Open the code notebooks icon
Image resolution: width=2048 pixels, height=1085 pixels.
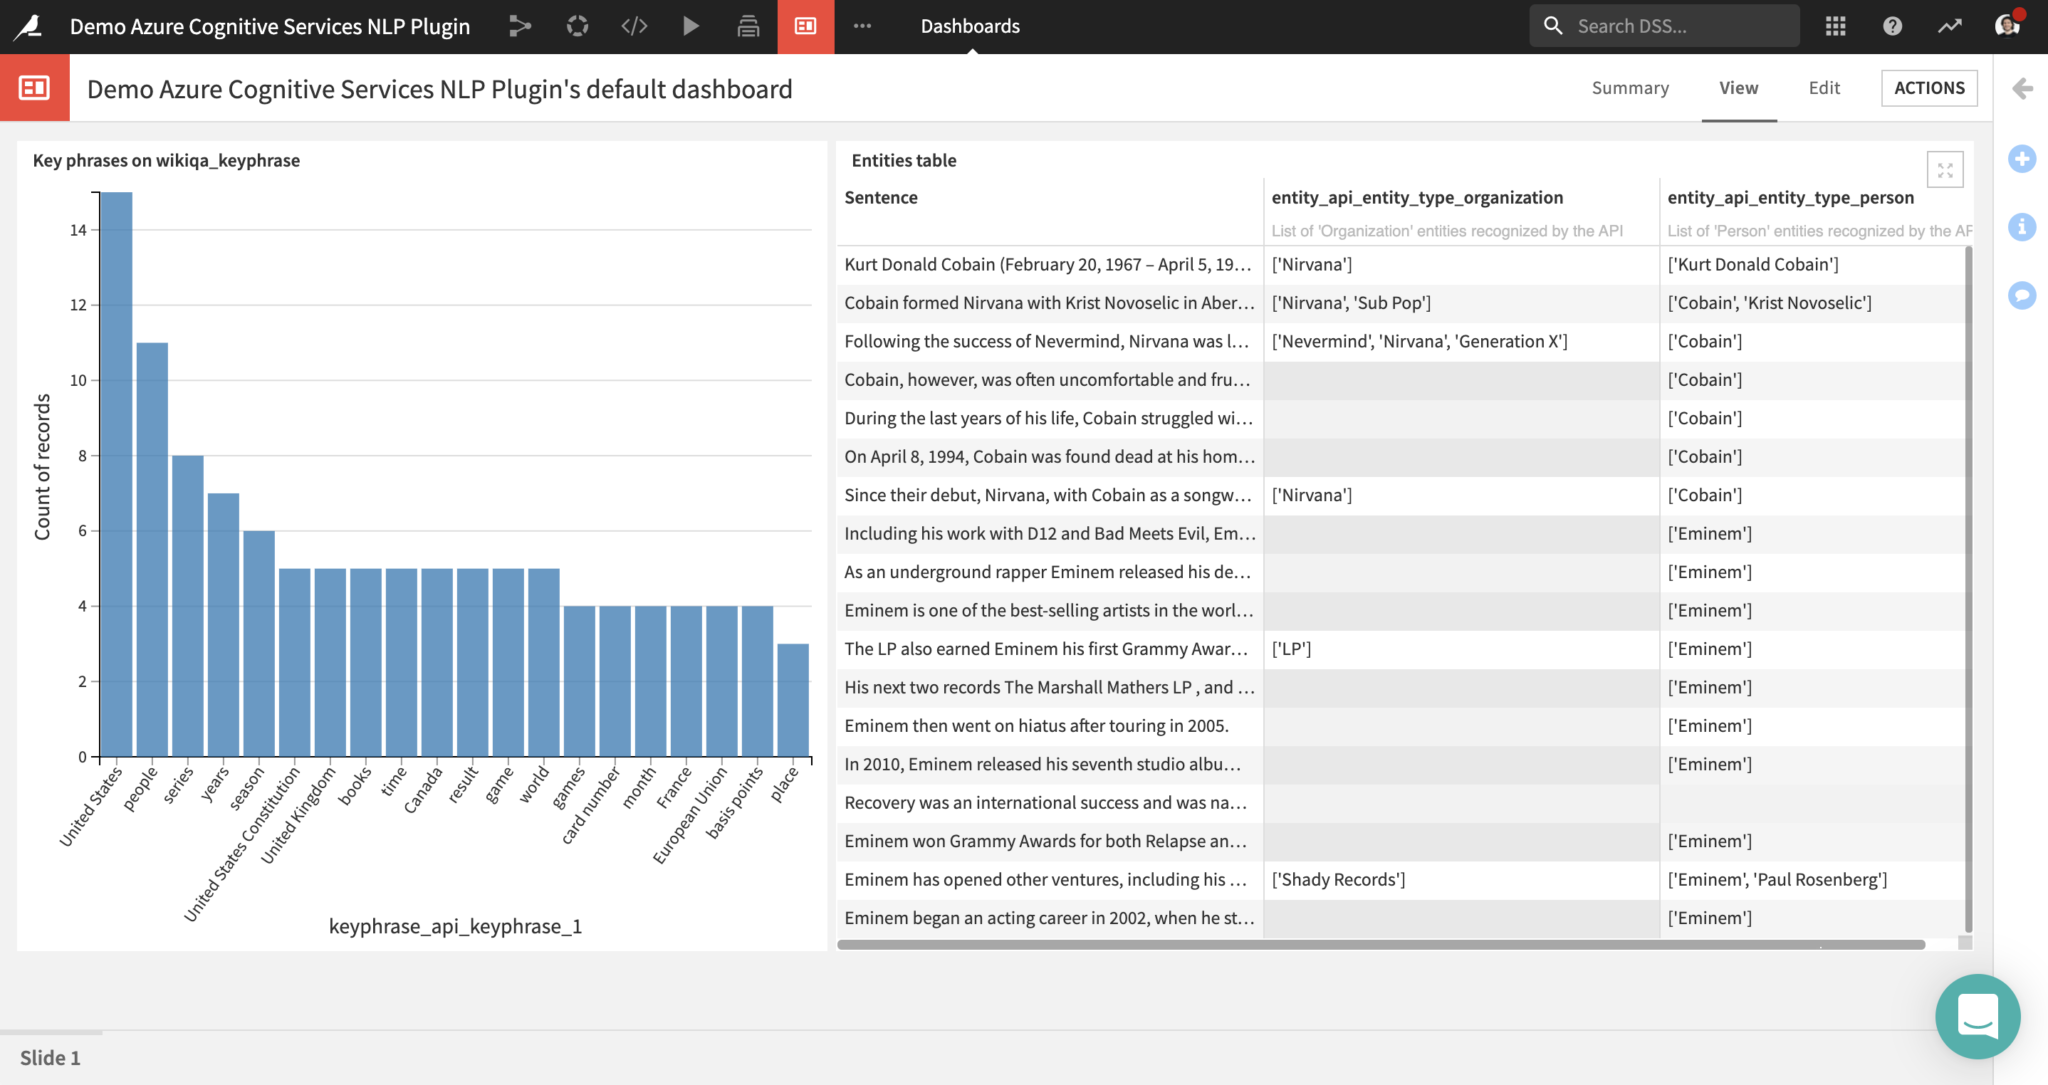[x=634, y=26]
